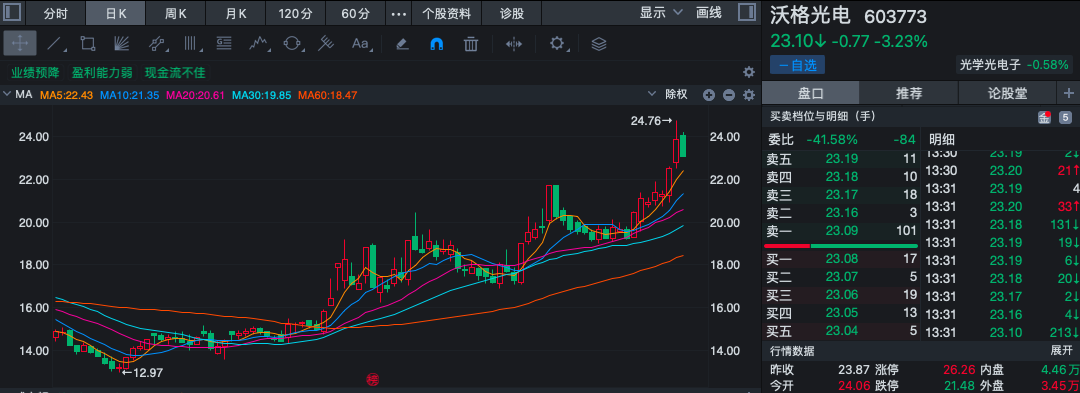Select the vertical cycle lines tool
Viewport: 1080px width, 393px height.
pyautogui.click(x=191, y=44)
